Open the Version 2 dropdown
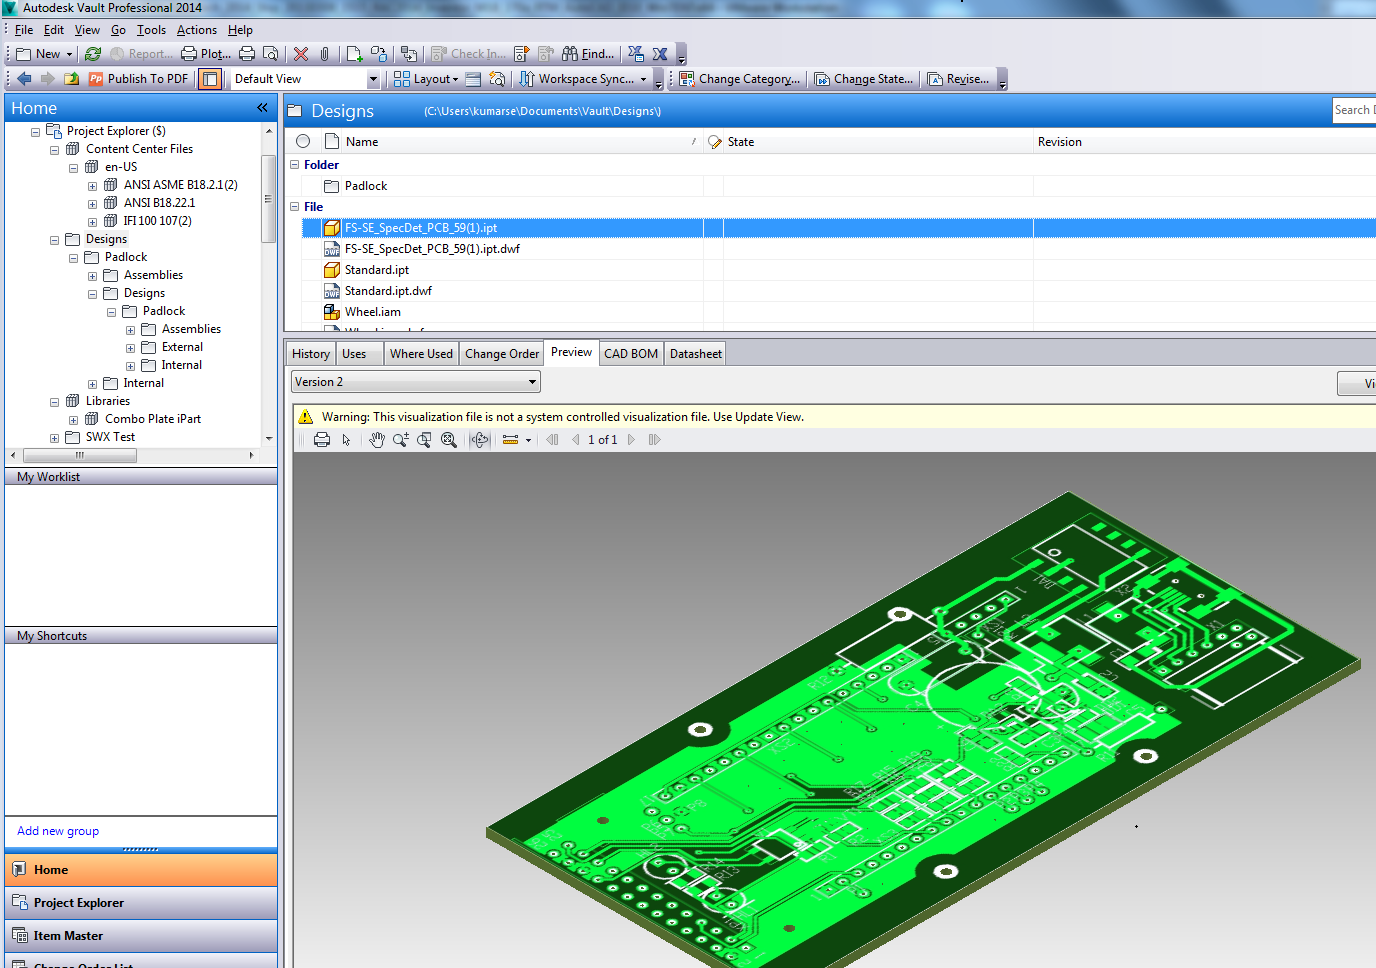 coord(533,382)
